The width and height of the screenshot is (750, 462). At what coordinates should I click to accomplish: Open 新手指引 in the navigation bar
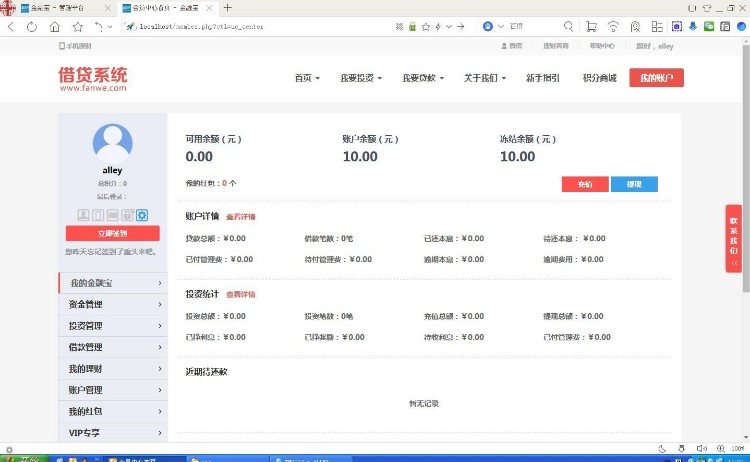click(x=542, y=78)
